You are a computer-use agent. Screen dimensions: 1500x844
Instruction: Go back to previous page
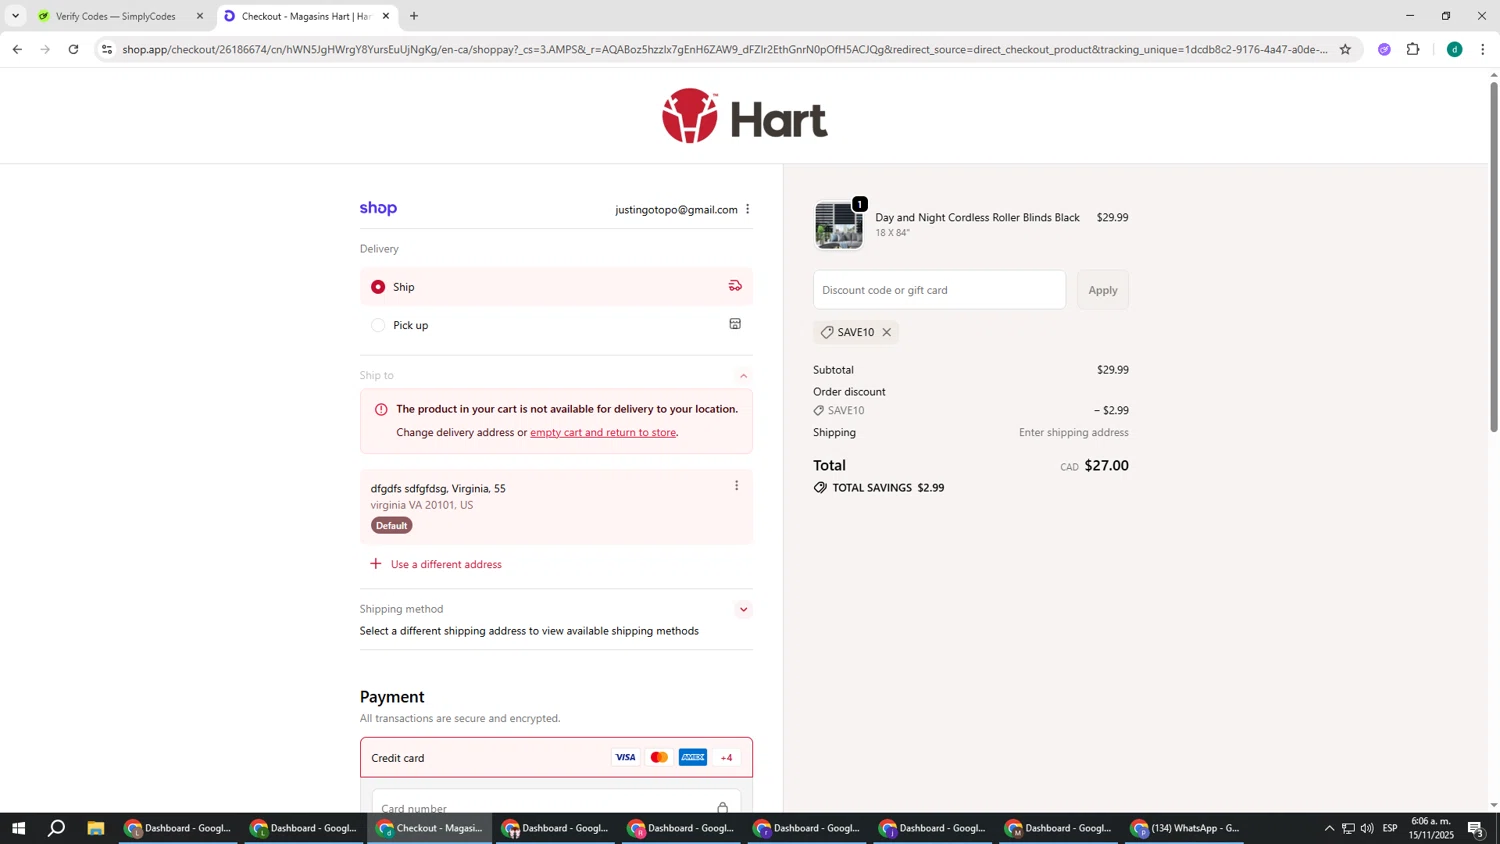click(x=17, y=49)
